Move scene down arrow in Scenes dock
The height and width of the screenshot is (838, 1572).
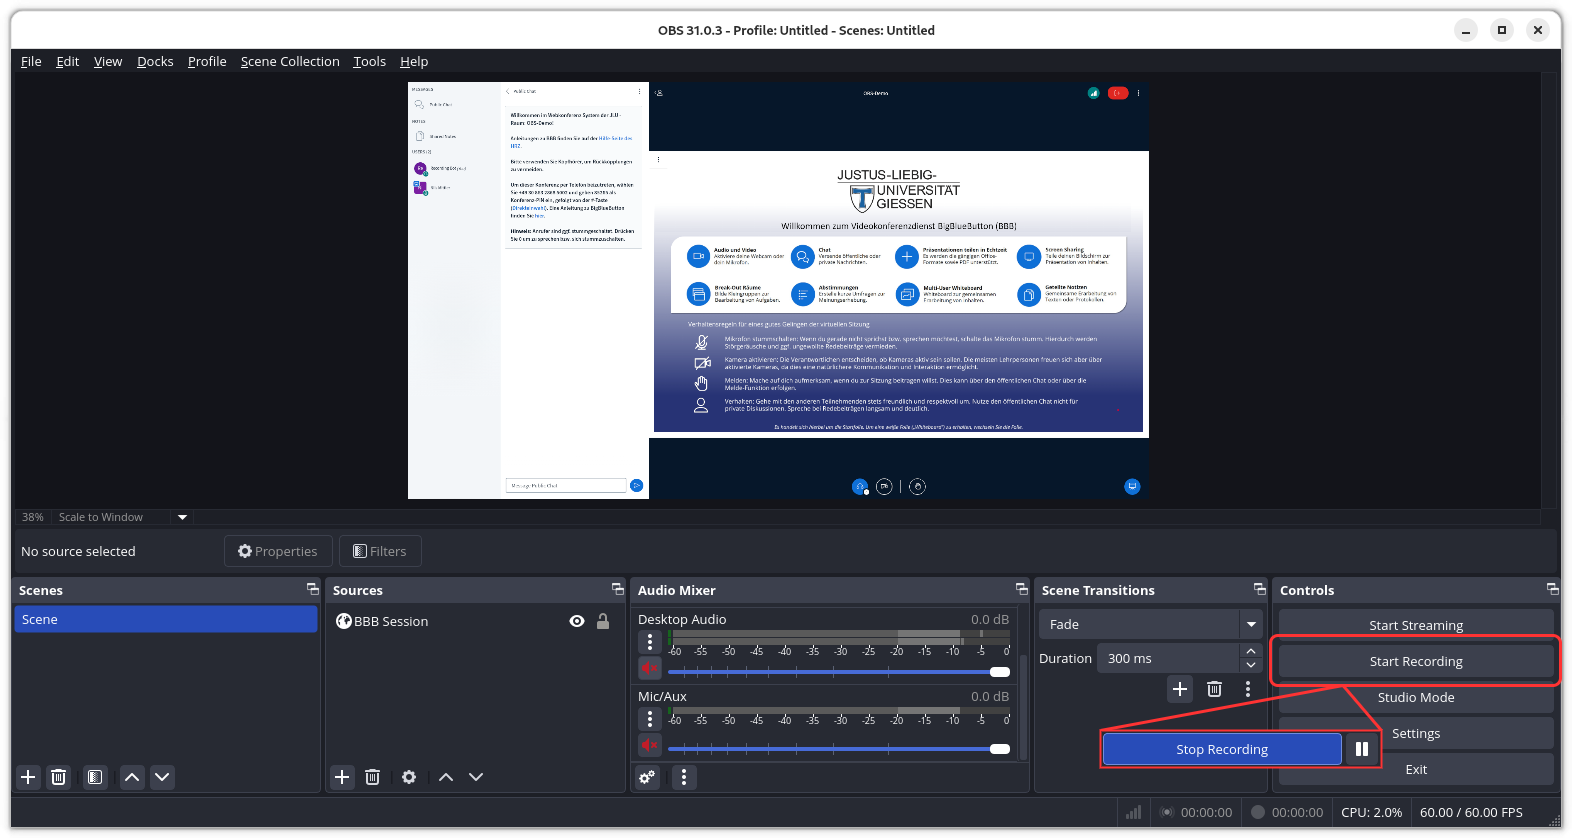(162, 777)
